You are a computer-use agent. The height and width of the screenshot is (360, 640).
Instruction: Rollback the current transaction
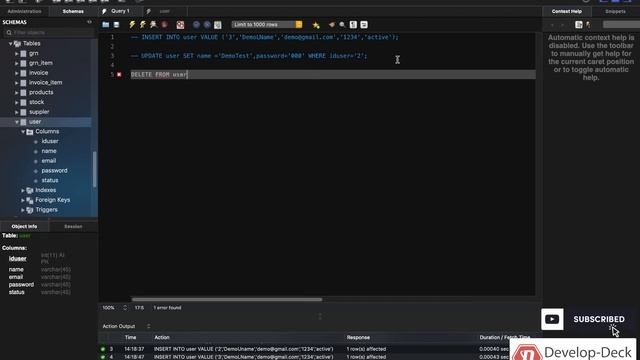(x=207, y=25)
